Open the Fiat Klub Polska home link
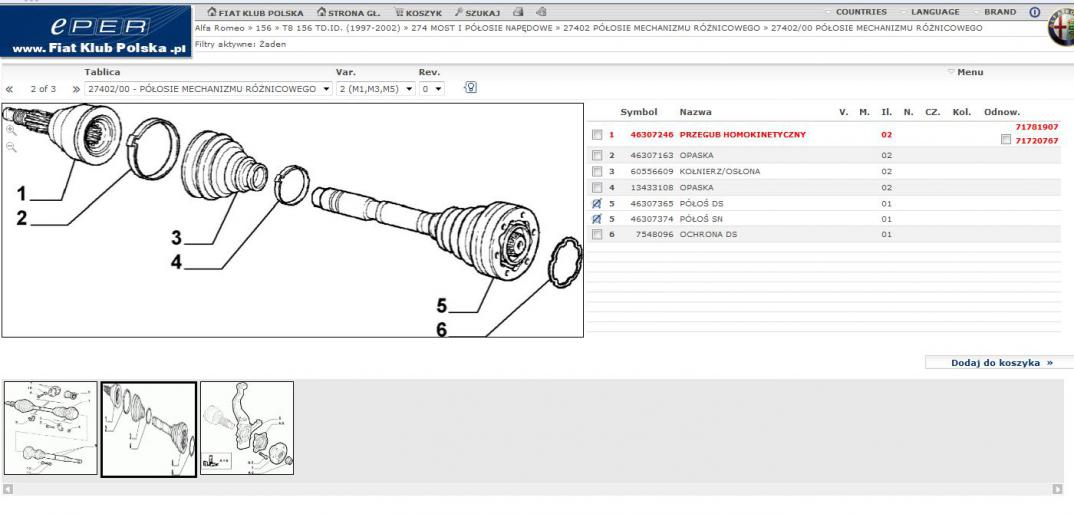 pos(255,12)
